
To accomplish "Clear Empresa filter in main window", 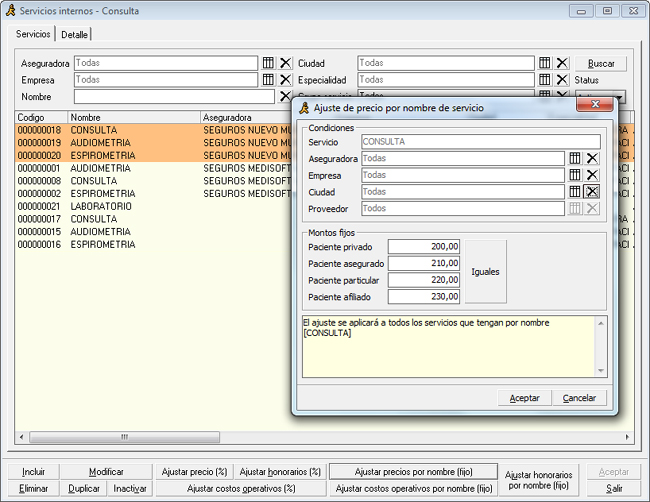I will click(285, 80).
